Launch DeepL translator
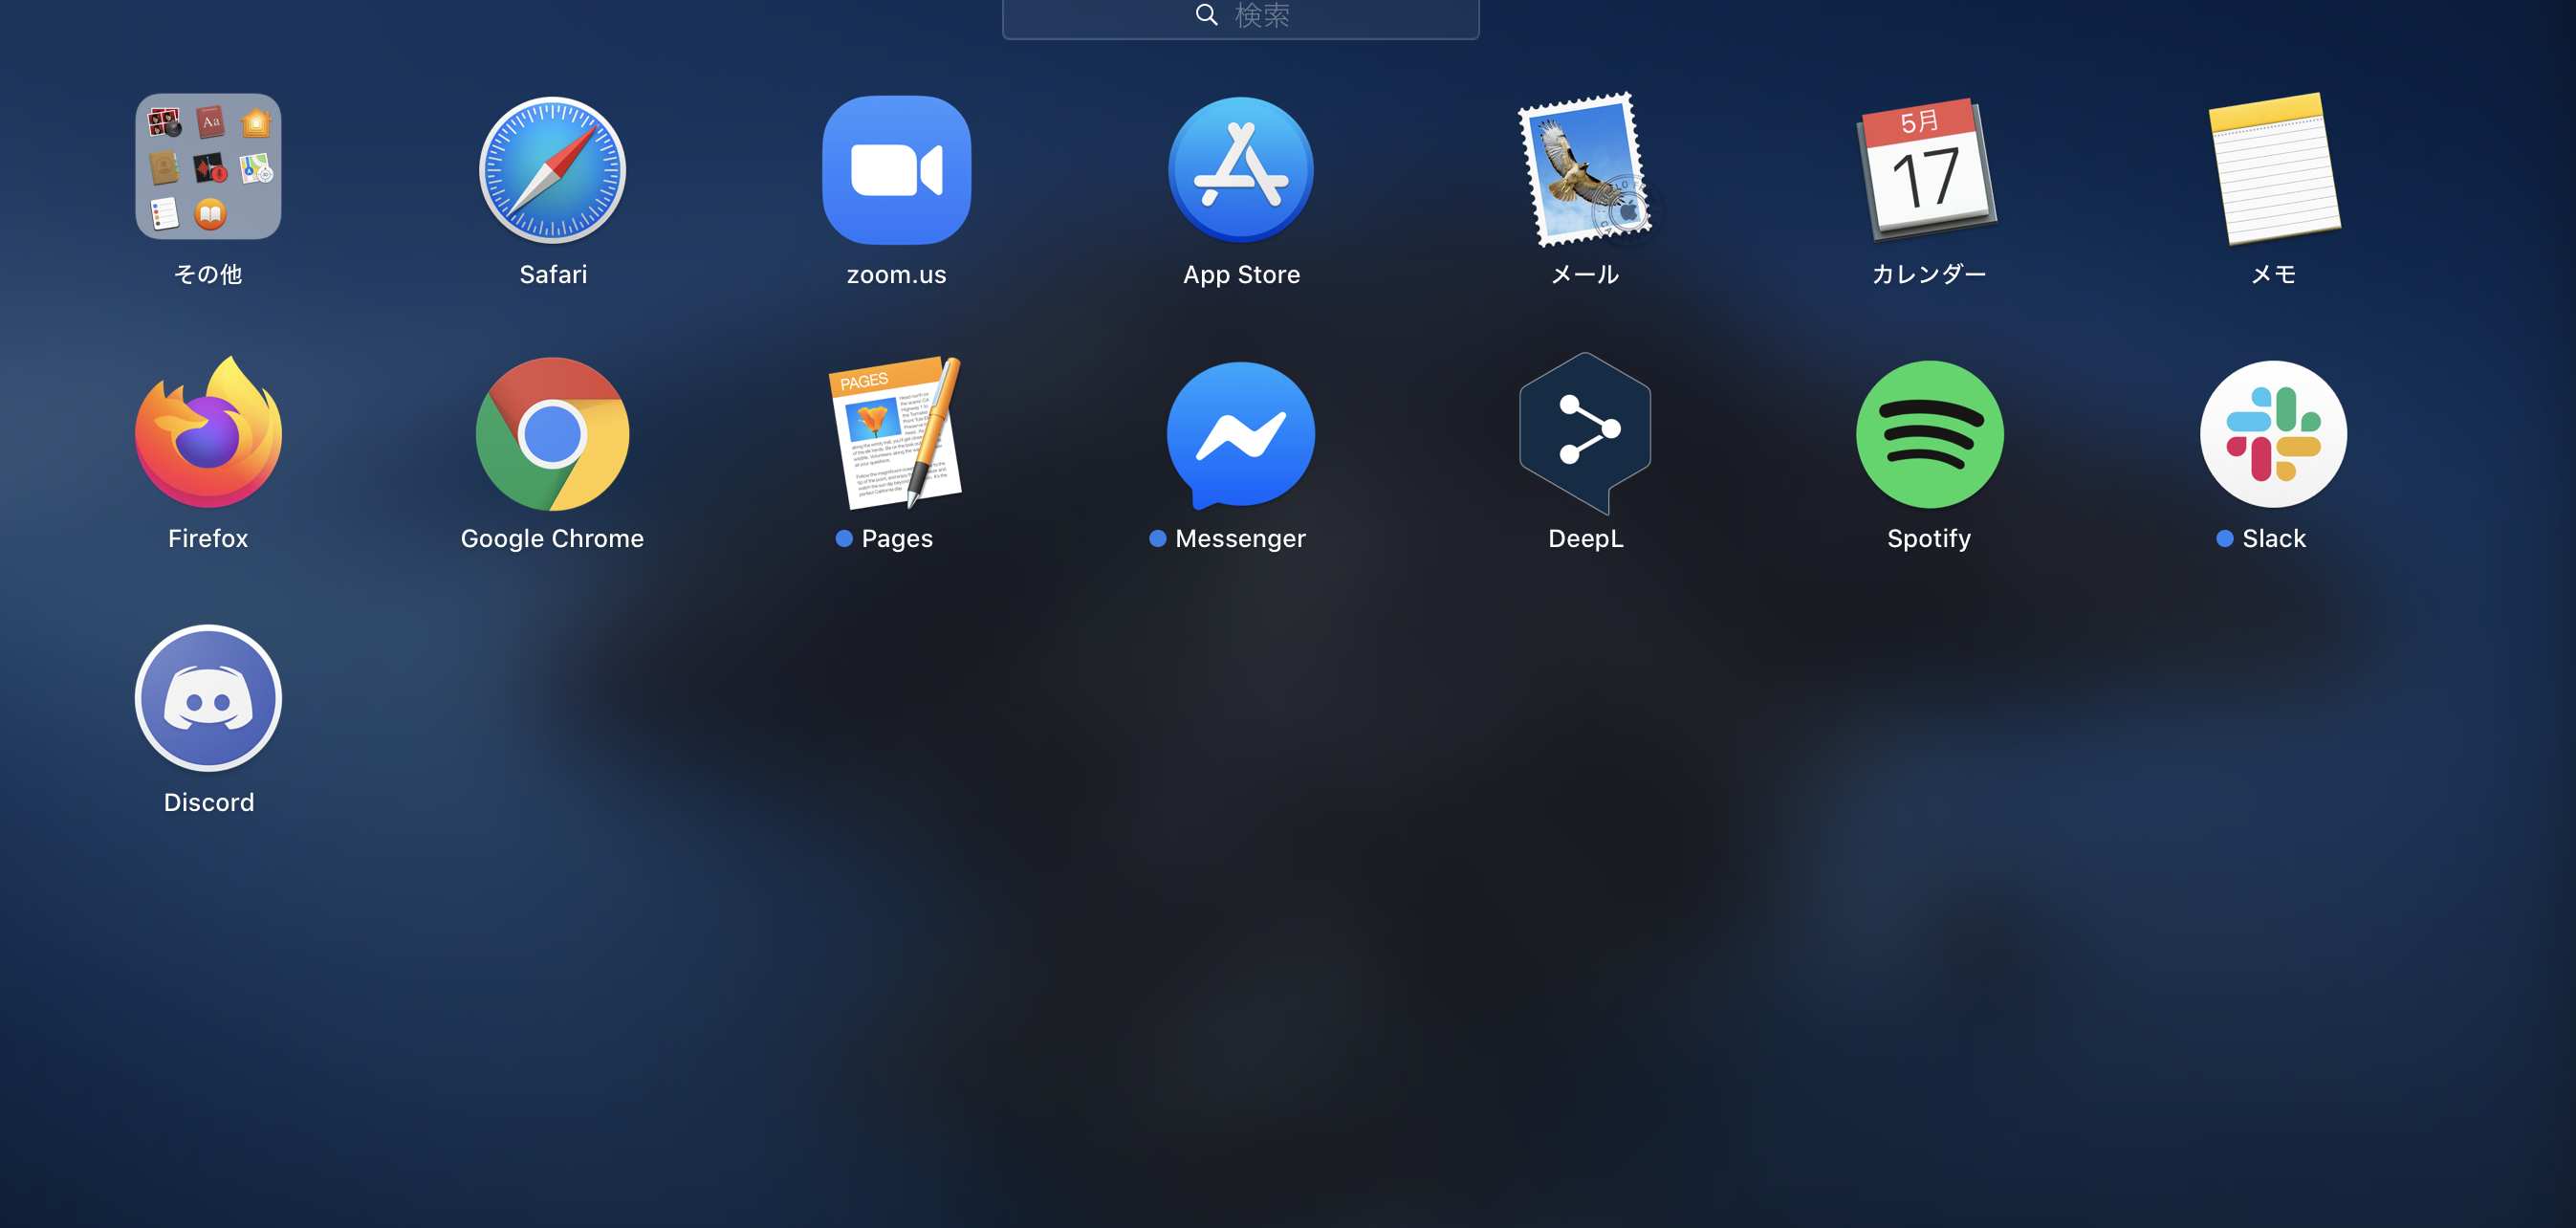The width and height of the screenshot is (2576, 1228). point(1584,434)
